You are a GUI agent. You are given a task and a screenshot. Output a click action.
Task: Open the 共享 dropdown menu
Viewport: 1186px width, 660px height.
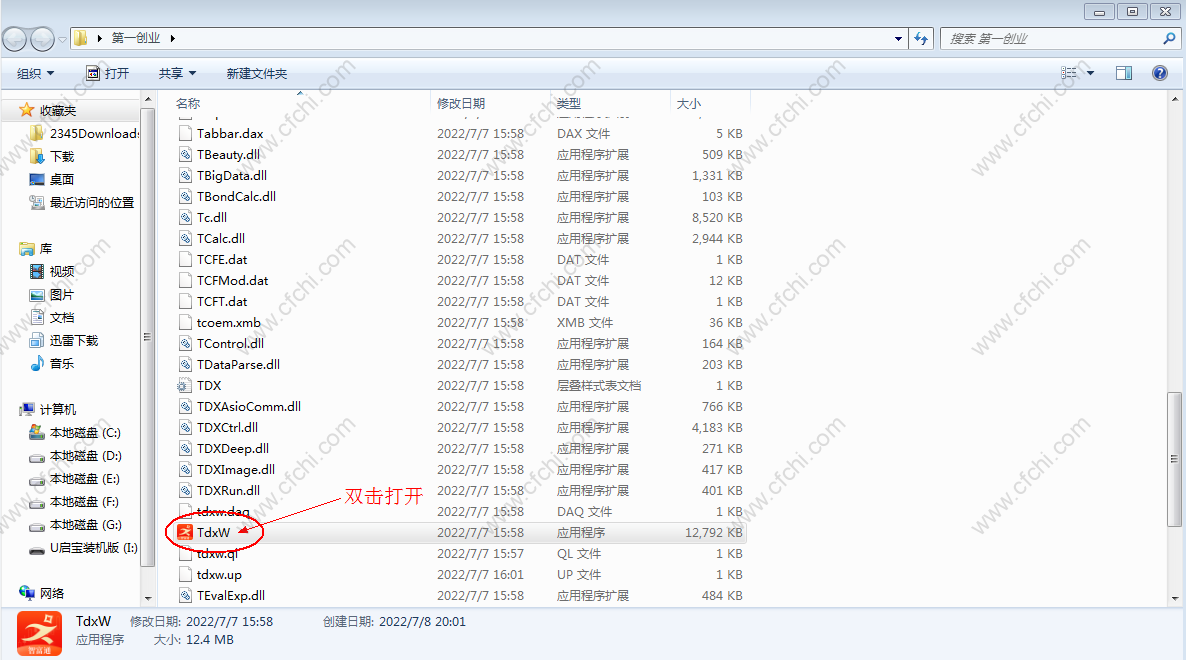(x=177, y=73)
